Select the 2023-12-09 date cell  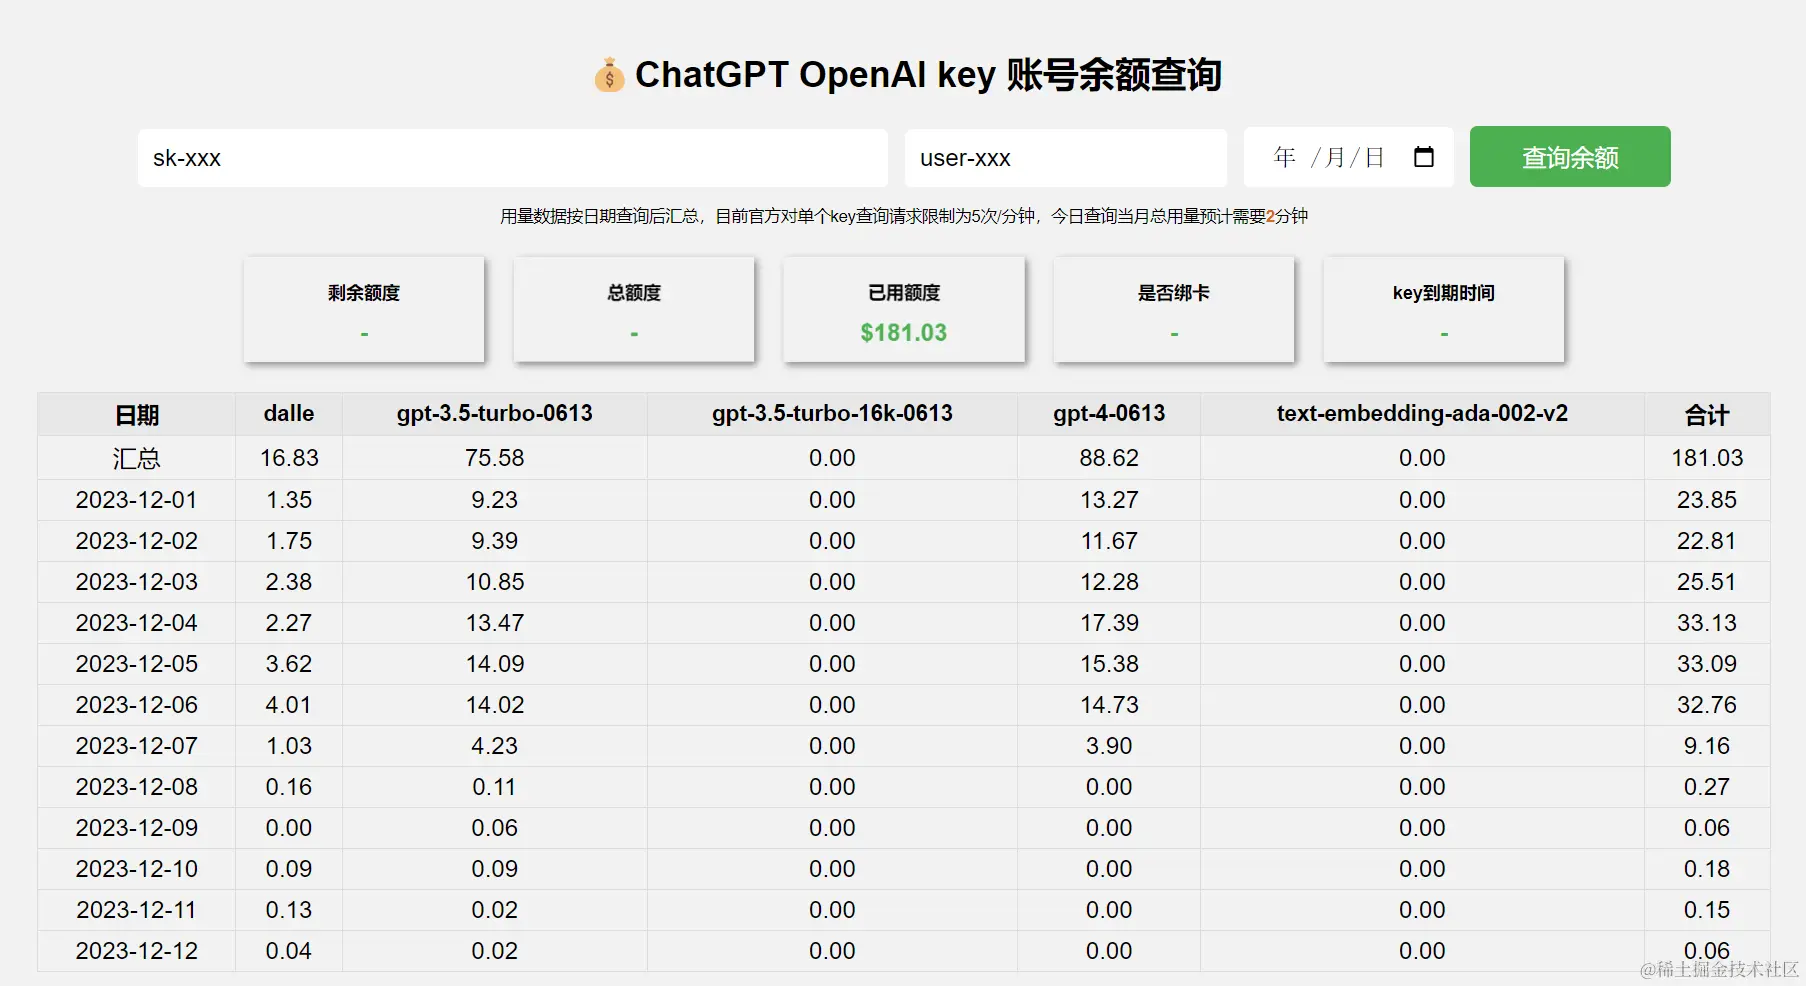point(137,828)
